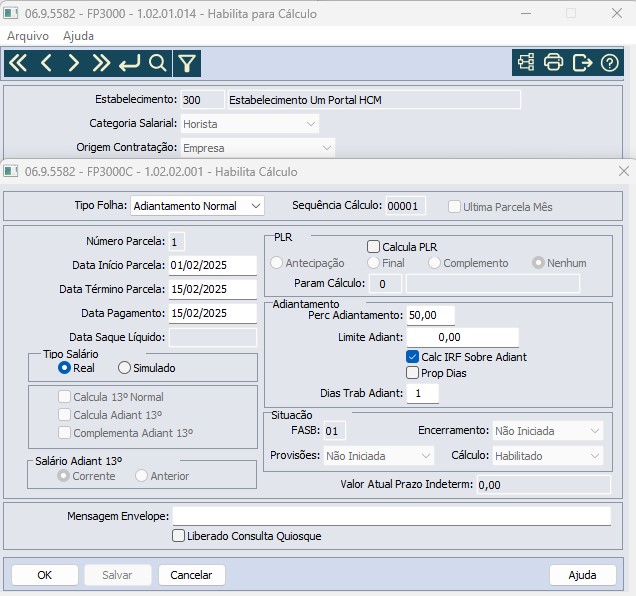This screenshot has height=596, width=636.
Task: Open Origem Contratação dropdown
Action: (x=258, y=148)
